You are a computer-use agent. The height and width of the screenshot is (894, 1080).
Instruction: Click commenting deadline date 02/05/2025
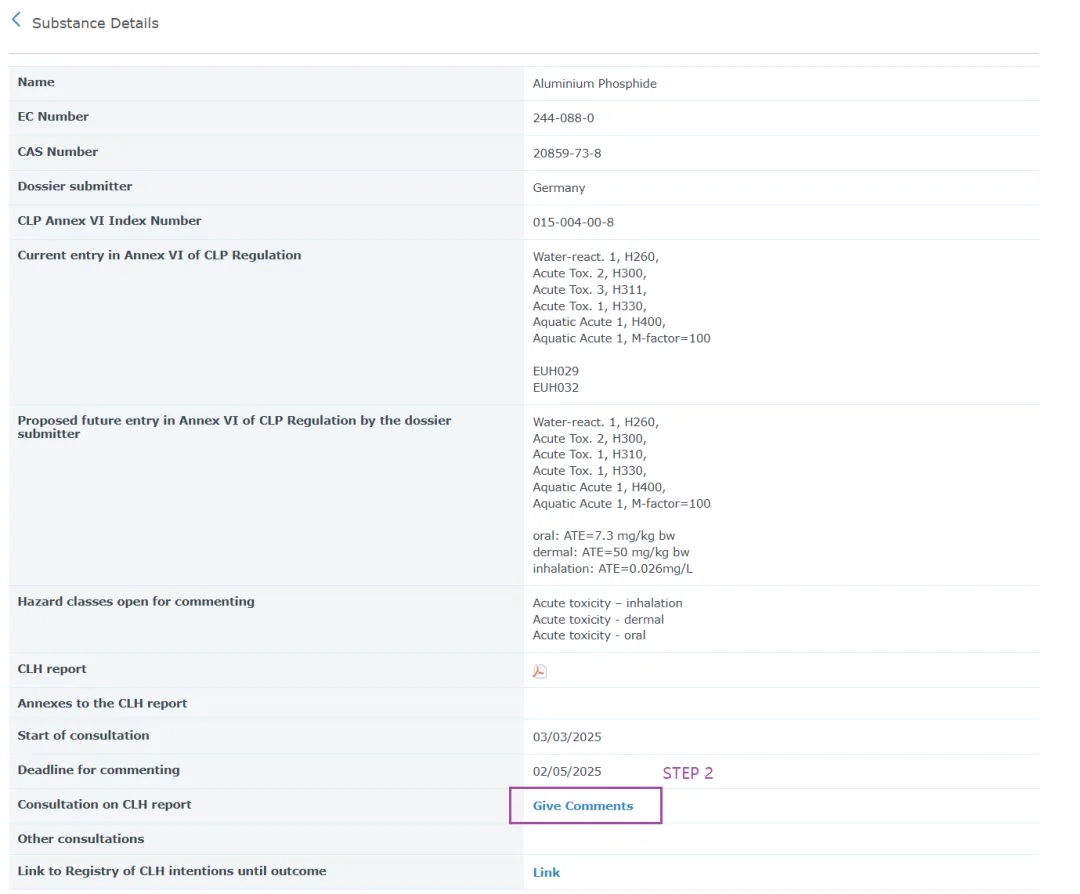[x=566, y=772]
